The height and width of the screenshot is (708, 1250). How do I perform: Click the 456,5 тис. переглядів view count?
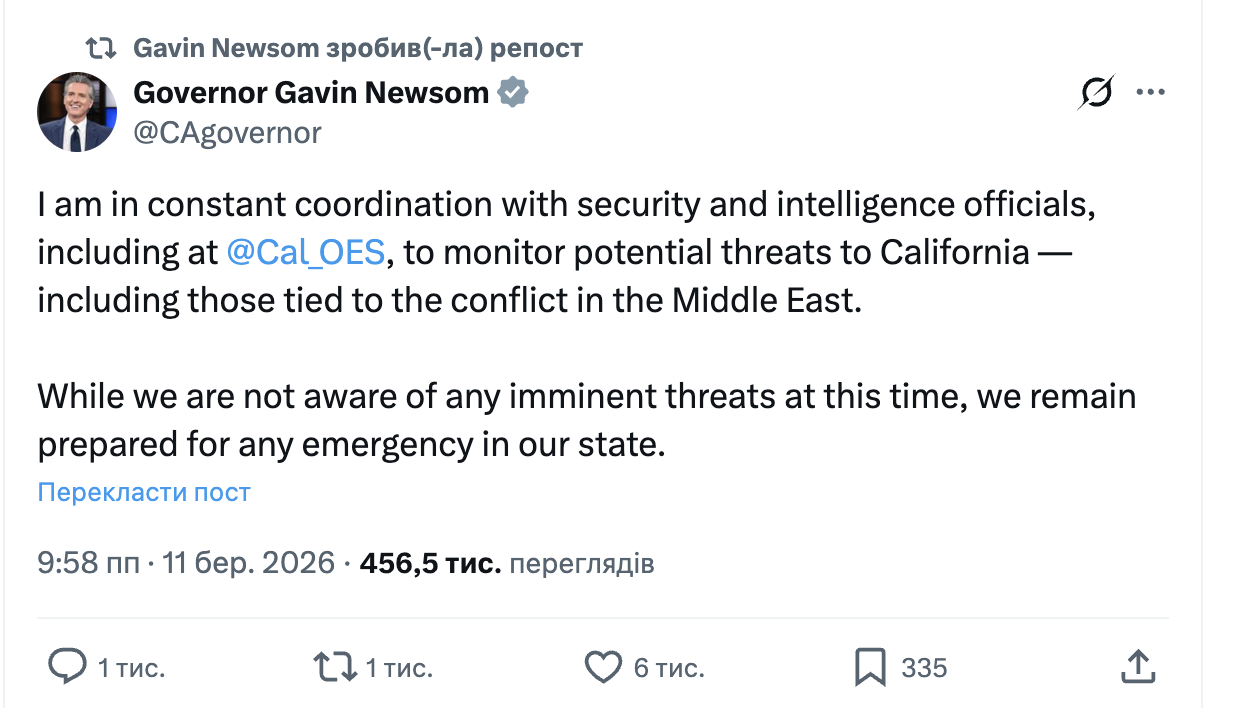[x=507, y=564]
